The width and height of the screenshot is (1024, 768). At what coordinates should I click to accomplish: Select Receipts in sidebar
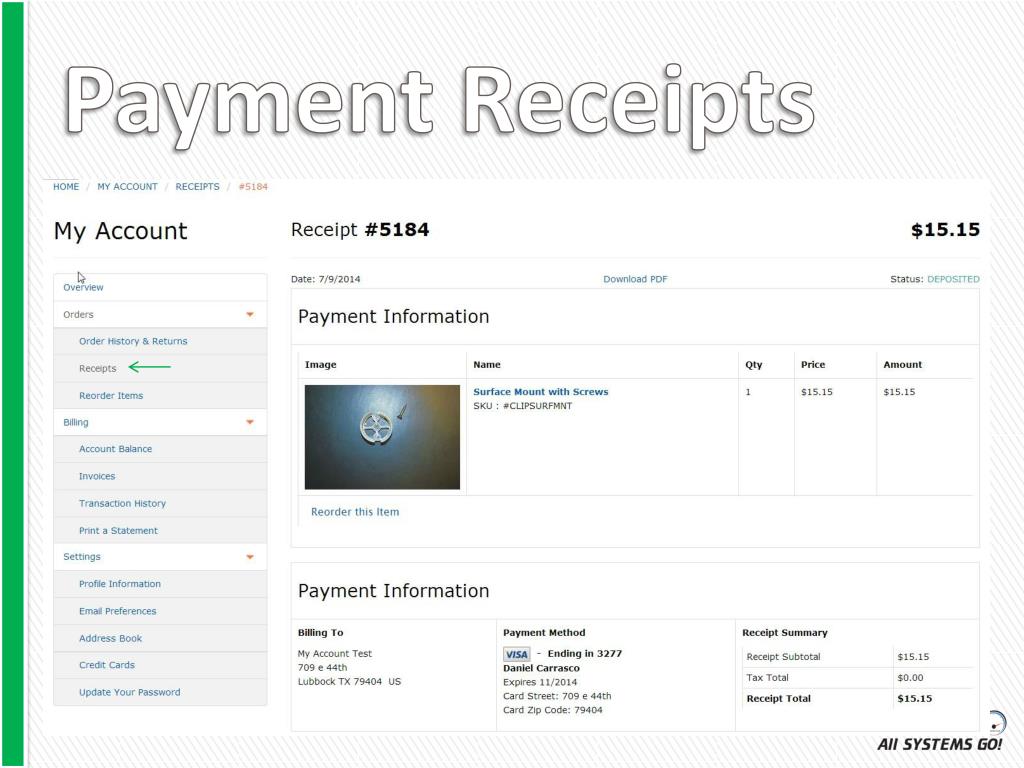[x=97, y=368]
